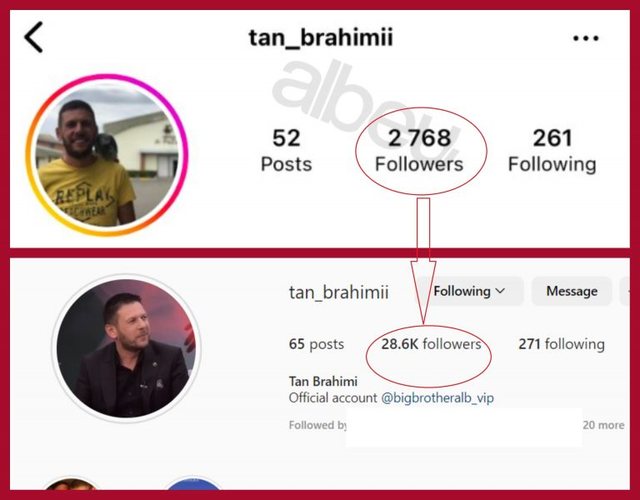Screen dimensions: 640x500
Task: View the 65 posts count
Action: [x=316, y=344]
